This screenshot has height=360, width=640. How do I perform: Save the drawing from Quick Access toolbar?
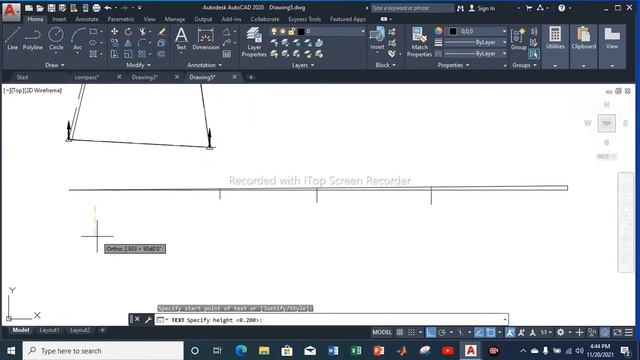click(x=51, y=8)
